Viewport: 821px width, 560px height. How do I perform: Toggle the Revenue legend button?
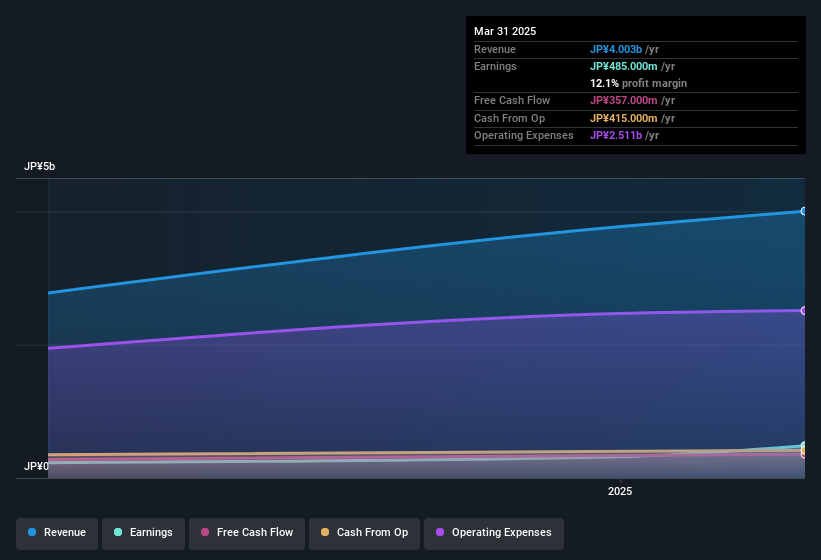(57, 533)
